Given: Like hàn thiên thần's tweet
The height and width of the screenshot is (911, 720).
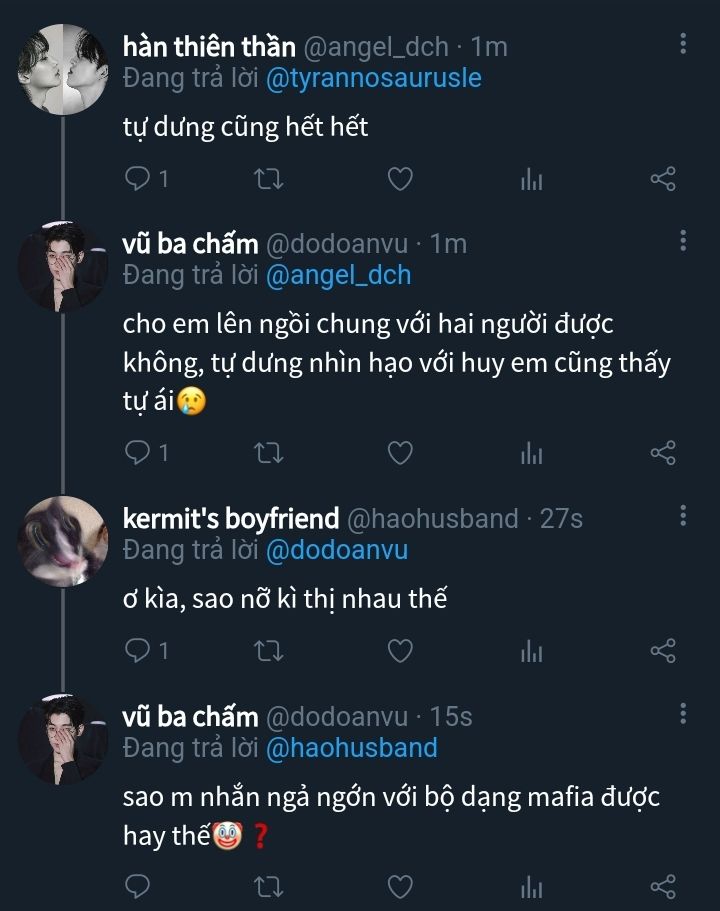Looking at the screenshot, I should [x=400, y=179].
